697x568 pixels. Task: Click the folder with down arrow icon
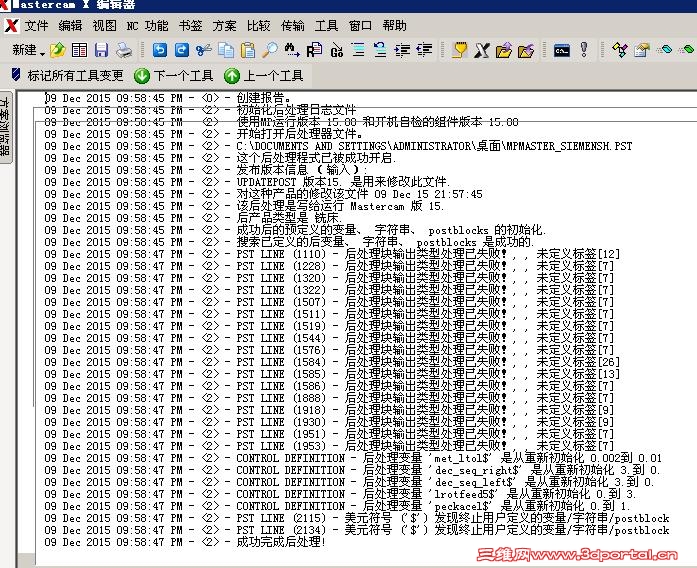pyautogui.click(x=526, y=50)
